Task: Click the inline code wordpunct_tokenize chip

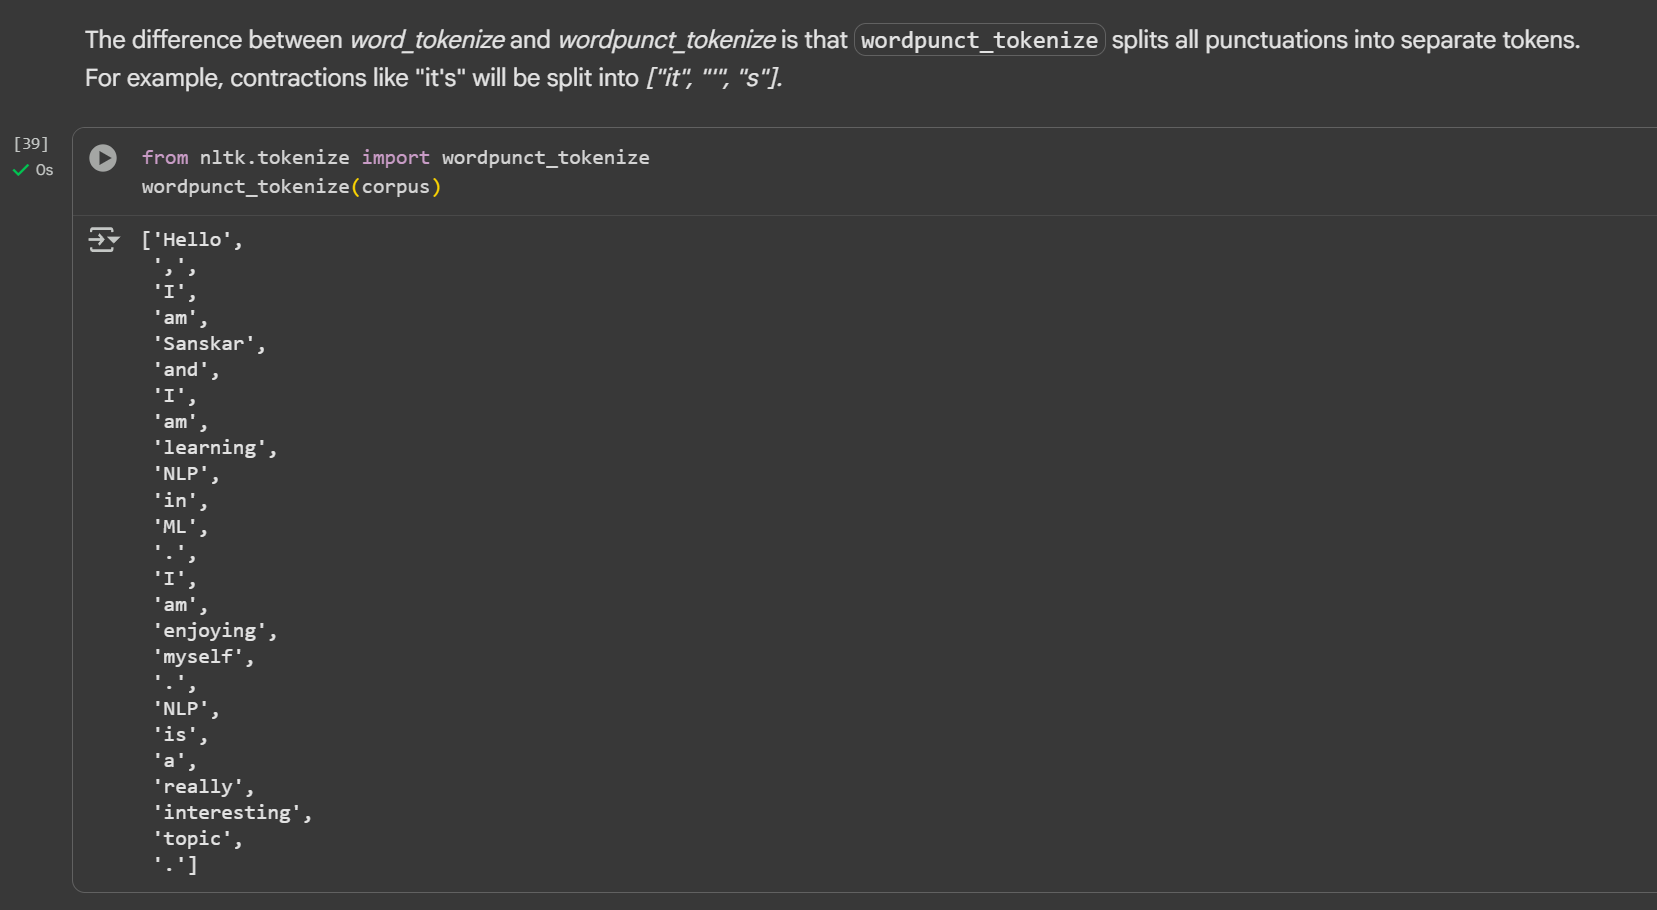Action: 979,40
